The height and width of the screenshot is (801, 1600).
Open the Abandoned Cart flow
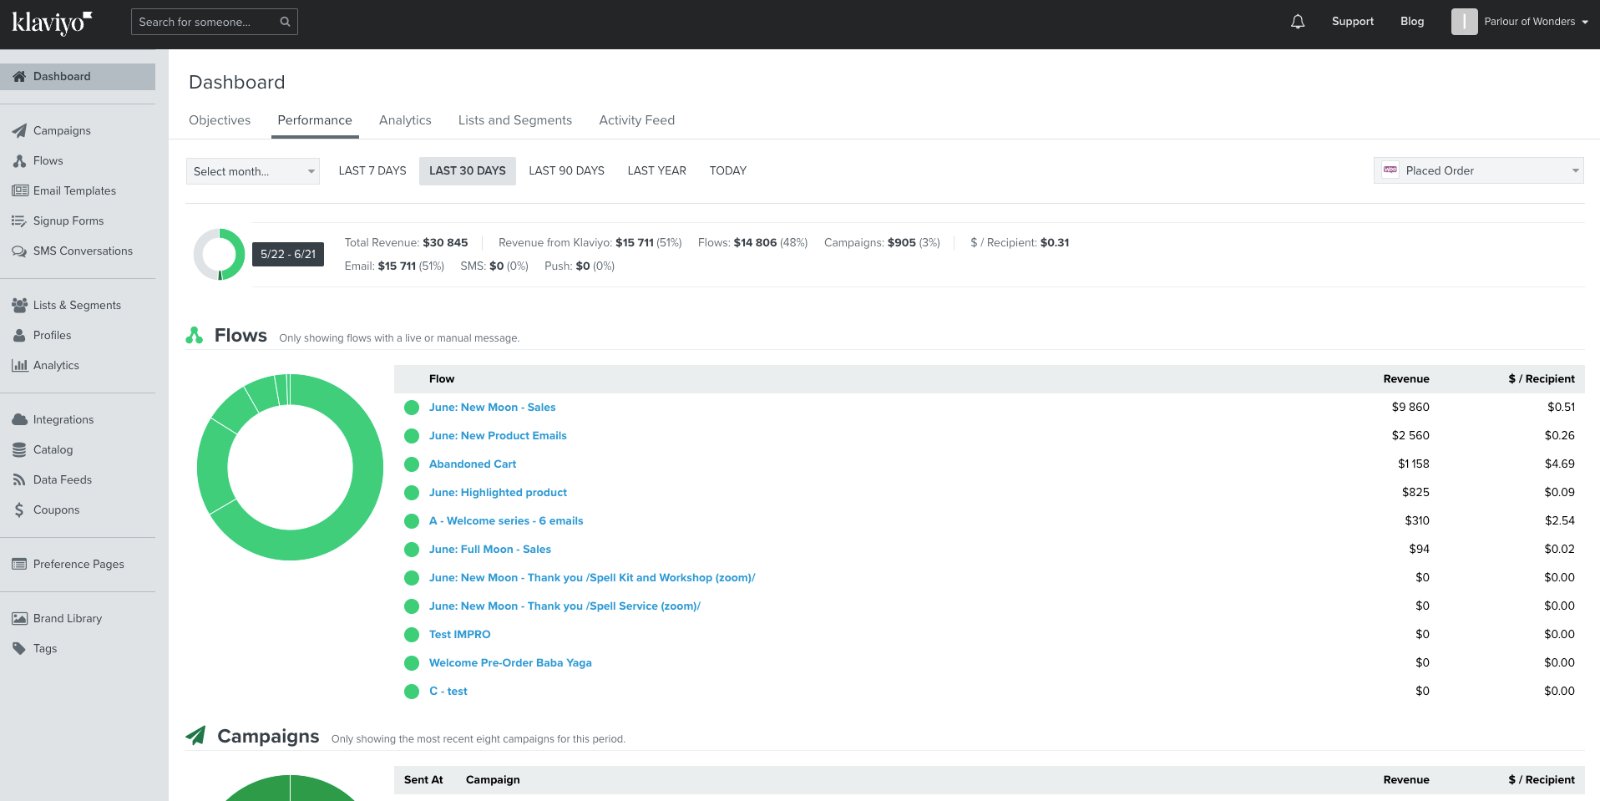click(473, 465)
